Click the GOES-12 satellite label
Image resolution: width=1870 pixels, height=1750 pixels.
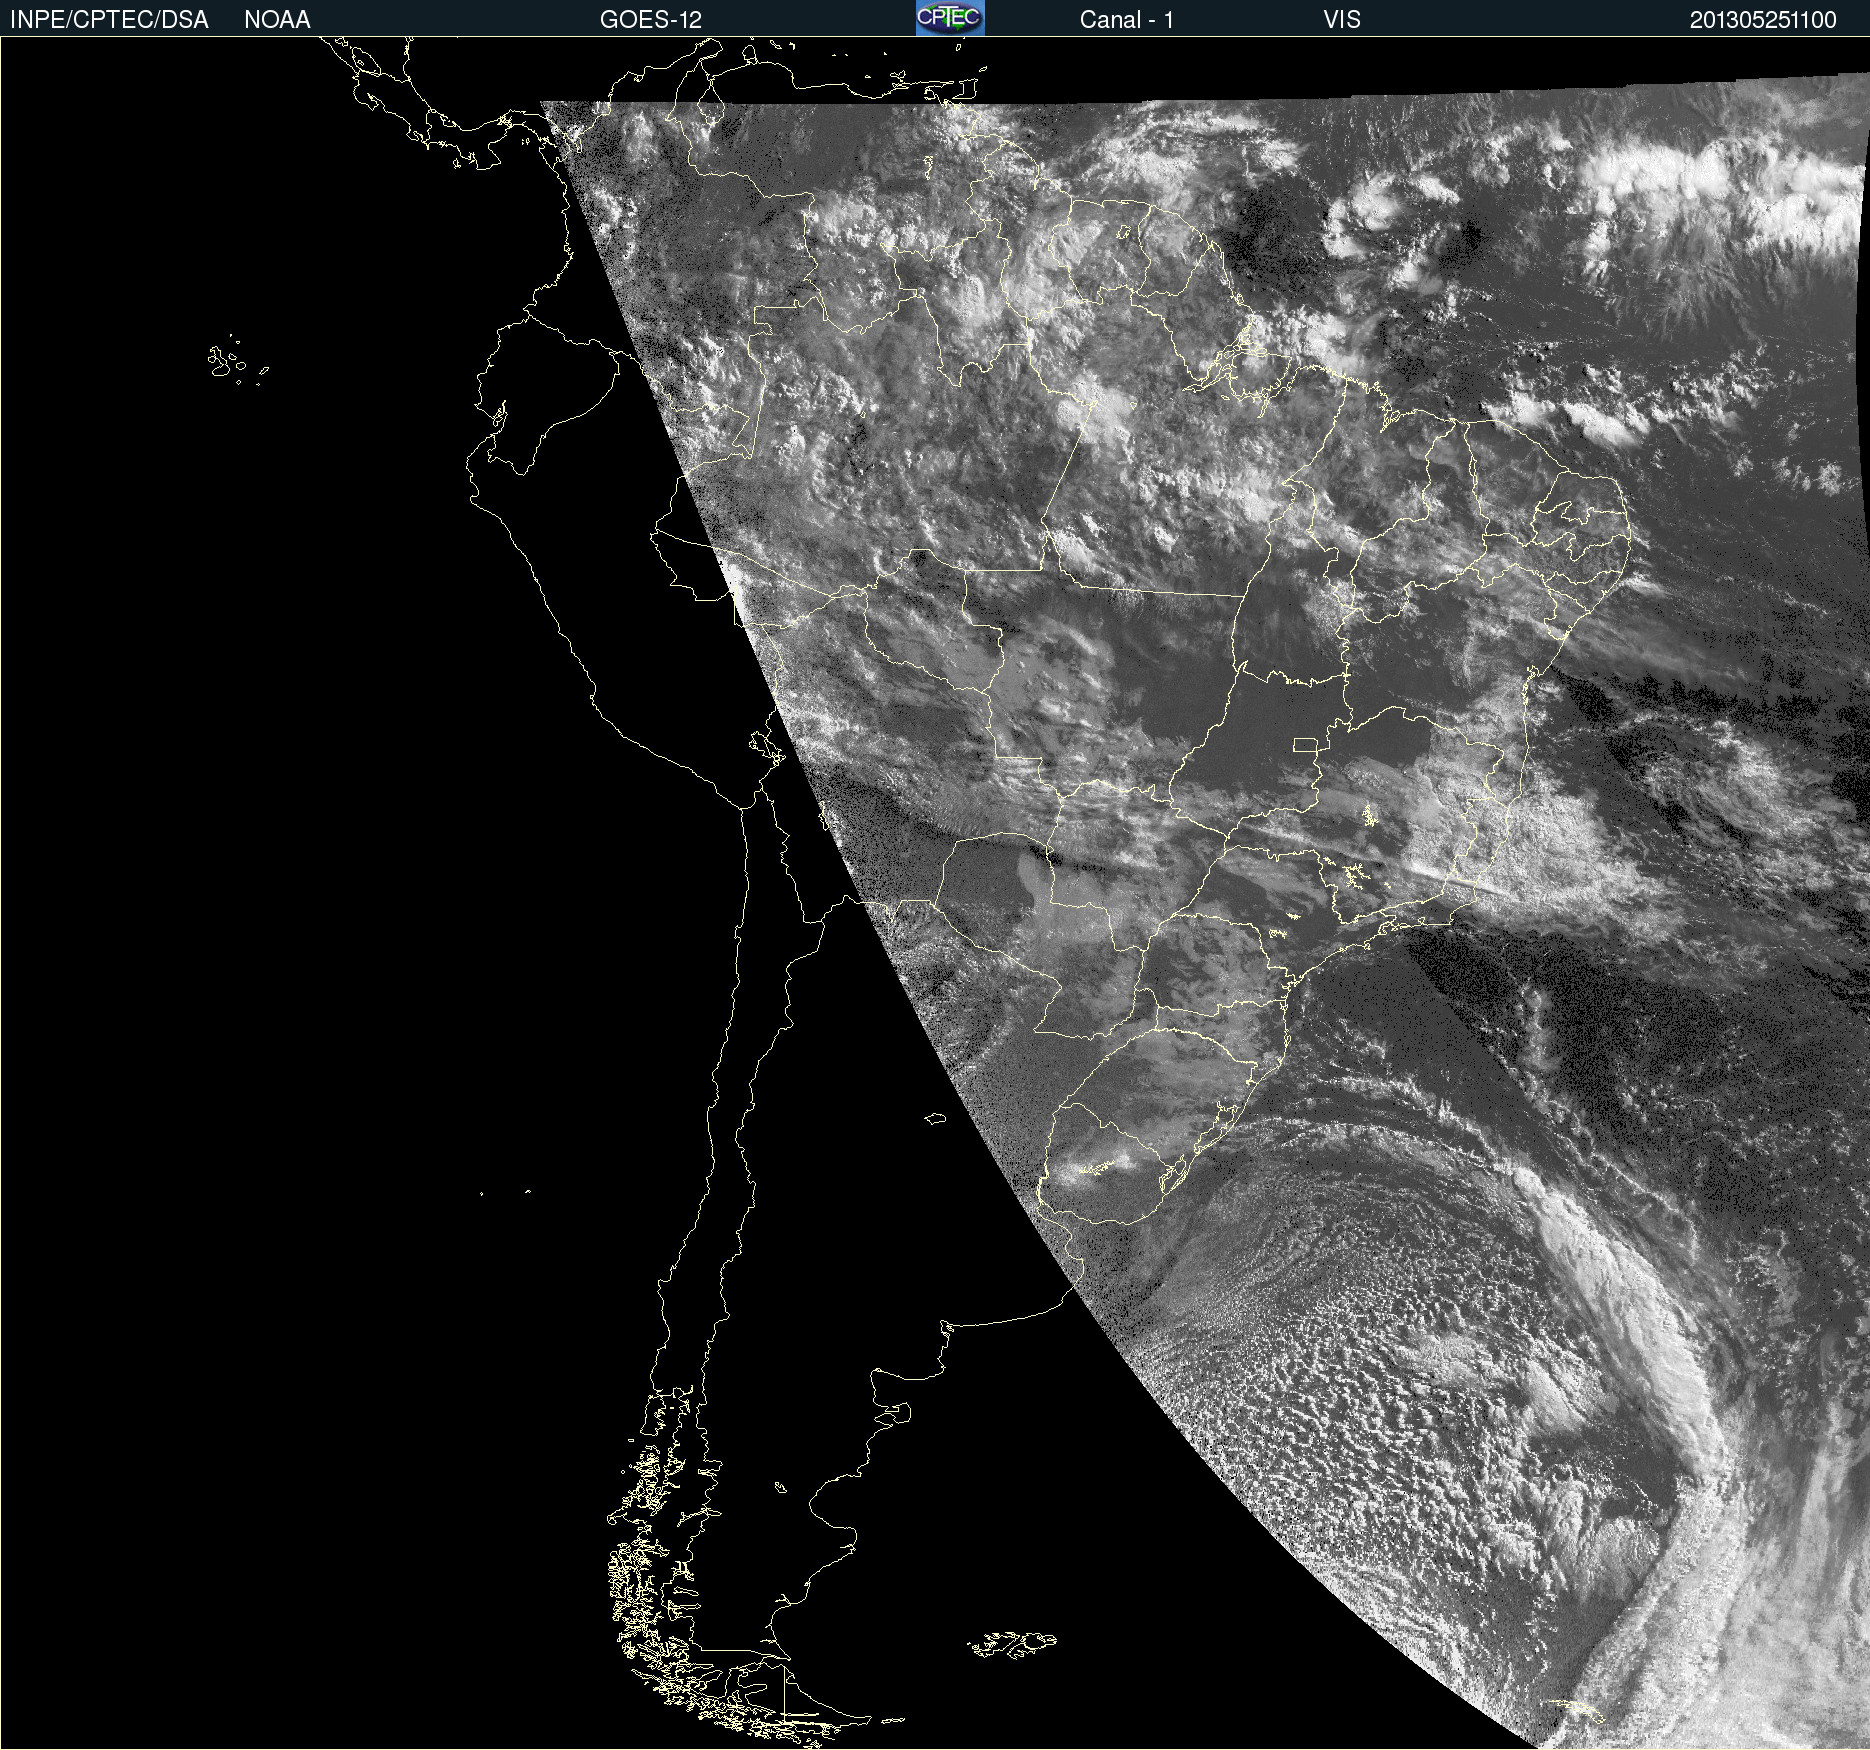651,20
